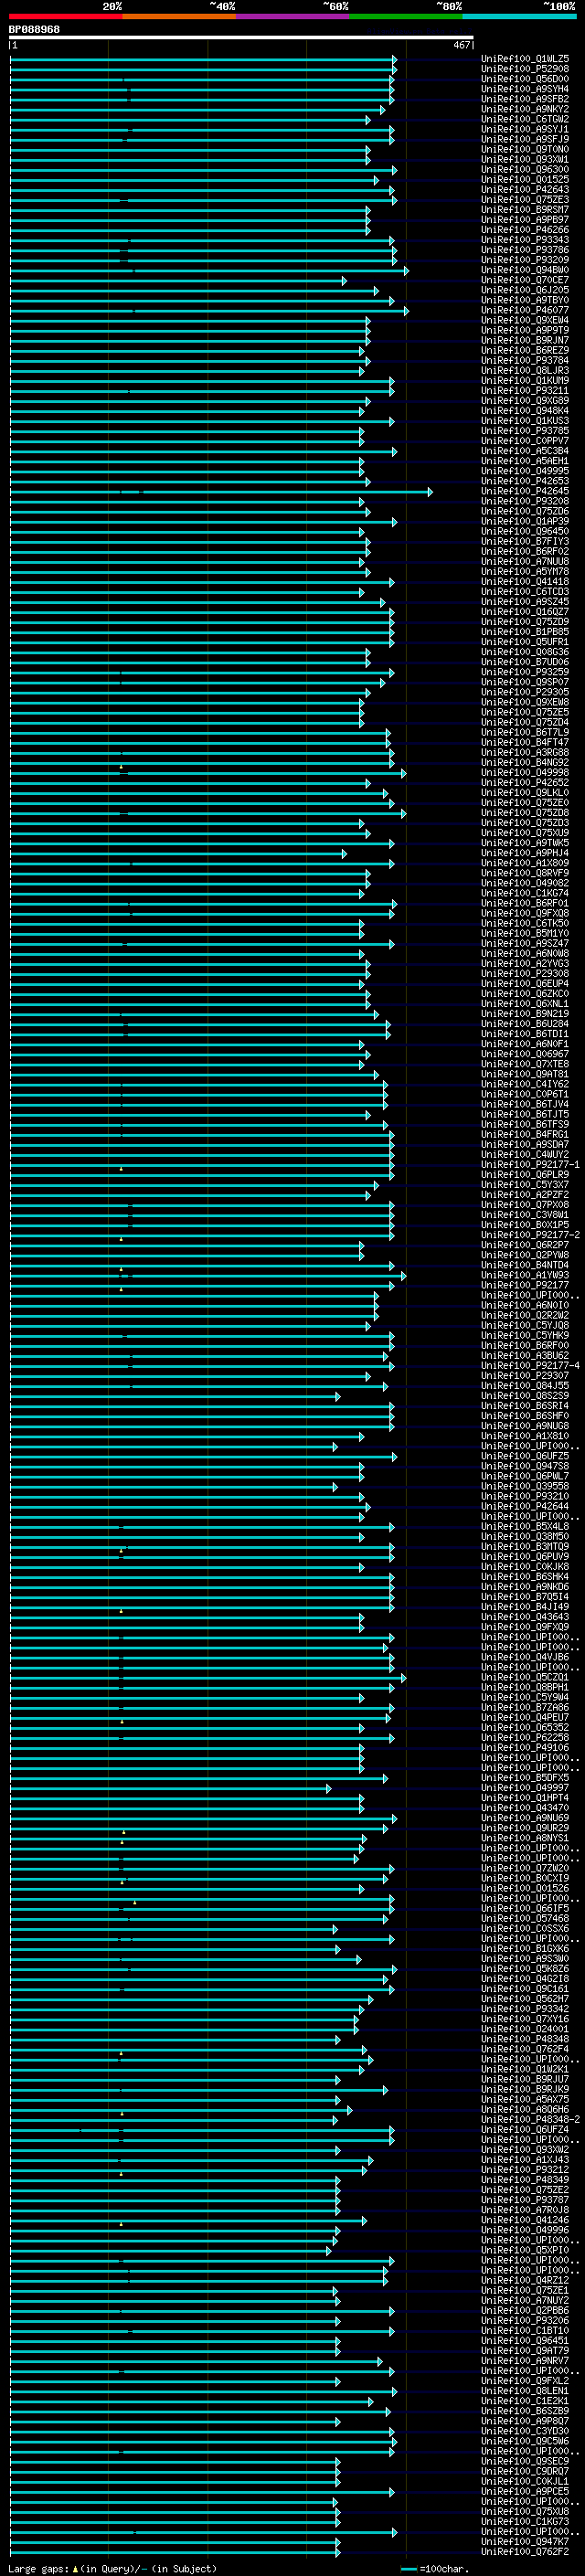Image resolution: width=585 pixels, height=2576 pixels.
Task: Click the UniRef100_A1YW93 label
Action: pos(525,1275)
